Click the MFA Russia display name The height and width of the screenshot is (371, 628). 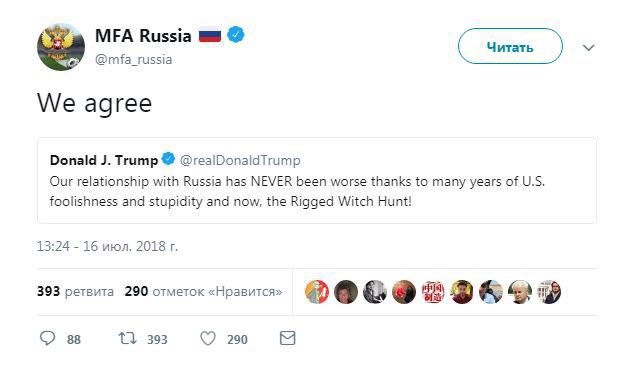point(143,36)
